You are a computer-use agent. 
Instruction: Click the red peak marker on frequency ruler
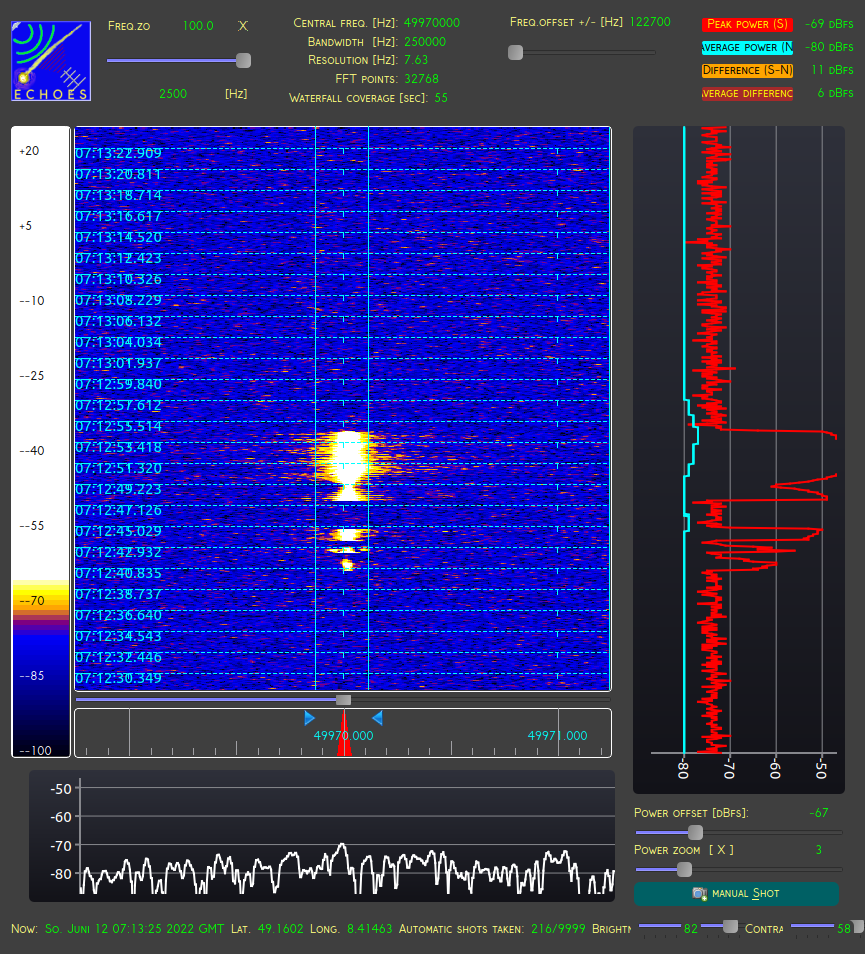344,734
